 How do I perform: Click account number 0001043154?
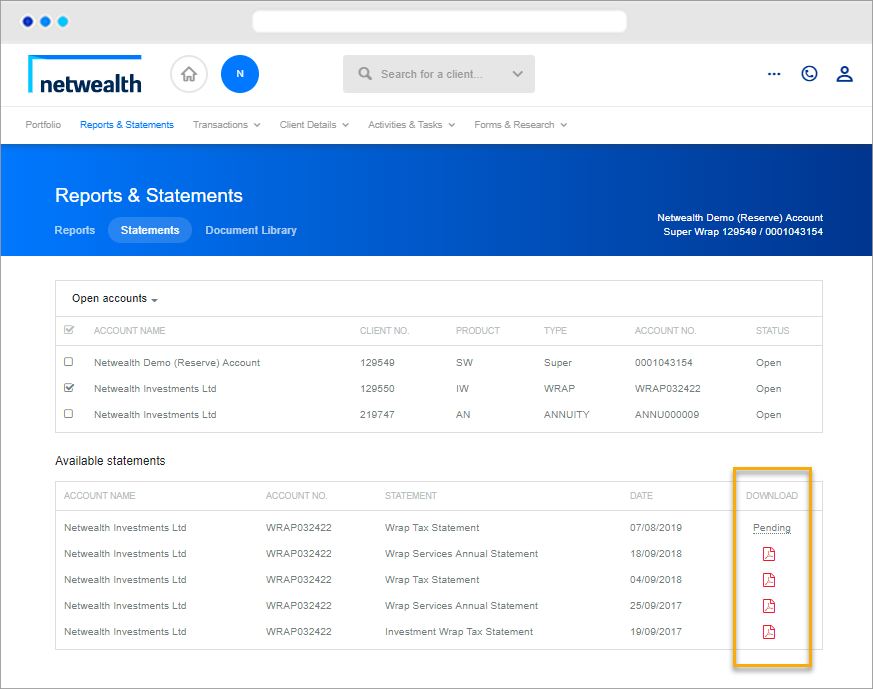pos(664,362)
